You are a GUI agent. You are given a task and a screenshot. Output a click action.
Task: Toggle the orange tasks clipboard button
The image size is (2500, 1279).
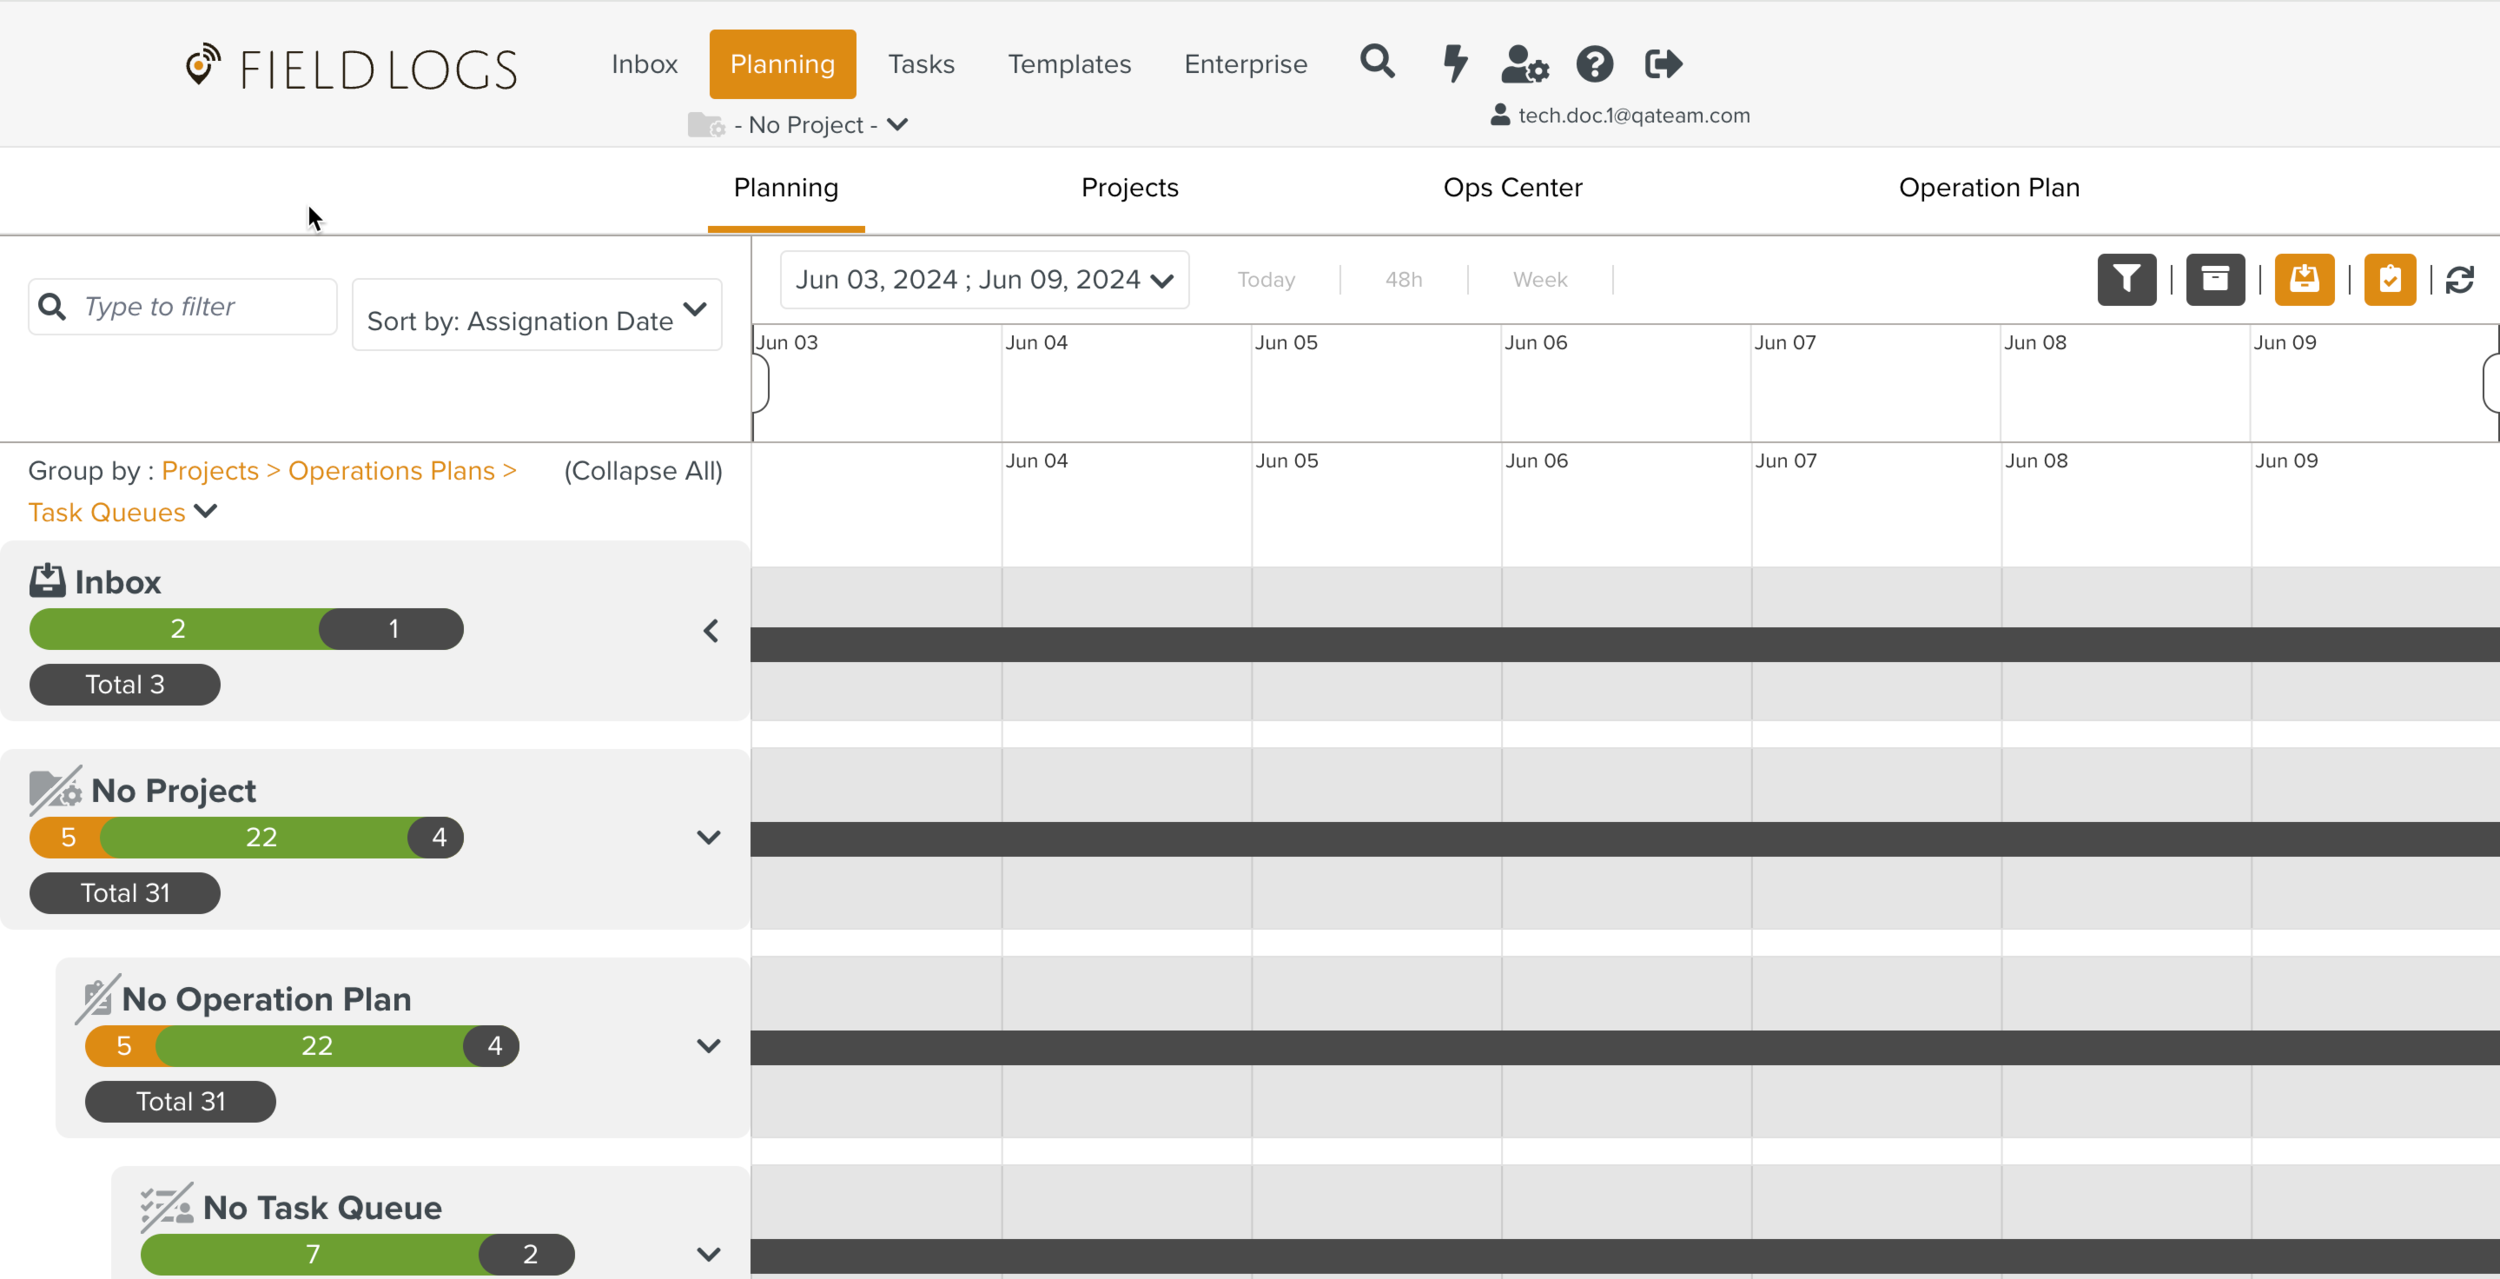(x=2390, y=279)
